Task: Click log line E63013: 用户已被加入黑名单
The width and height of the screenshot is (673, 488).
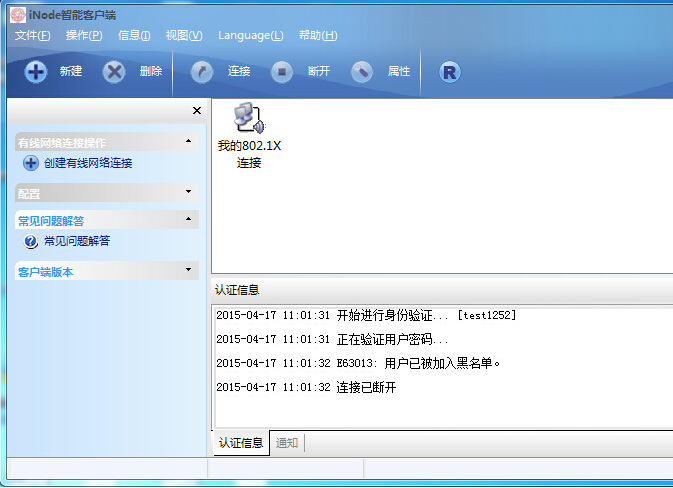Action: click(358, 364)
